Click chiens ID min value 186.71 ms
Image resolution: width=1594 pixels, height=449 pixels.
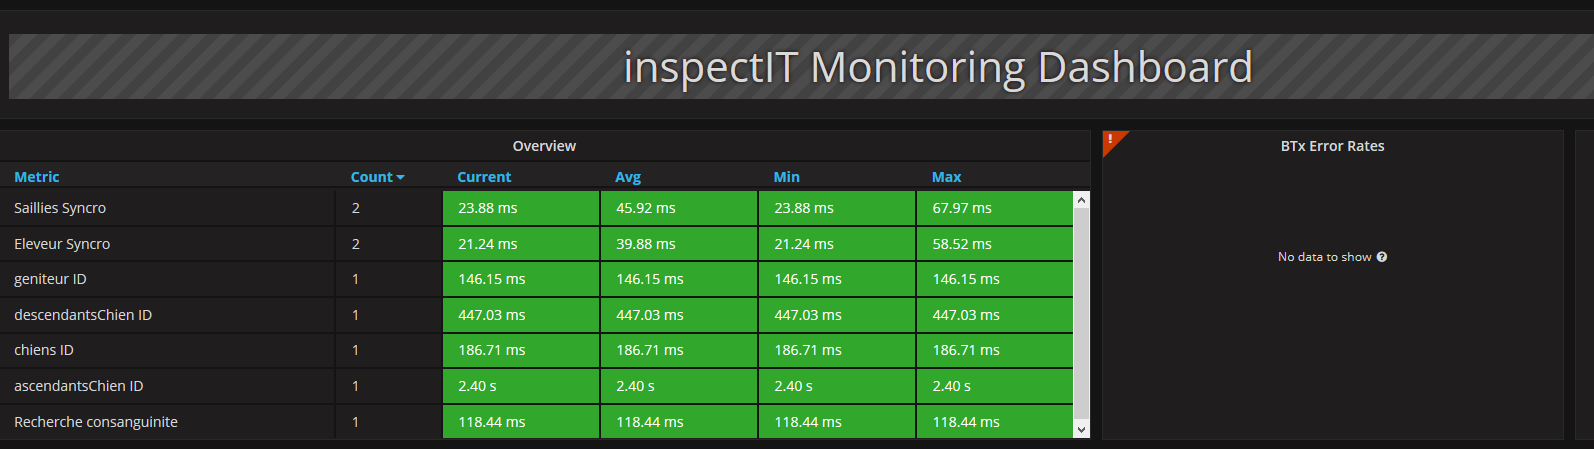[x=837, y=350]
